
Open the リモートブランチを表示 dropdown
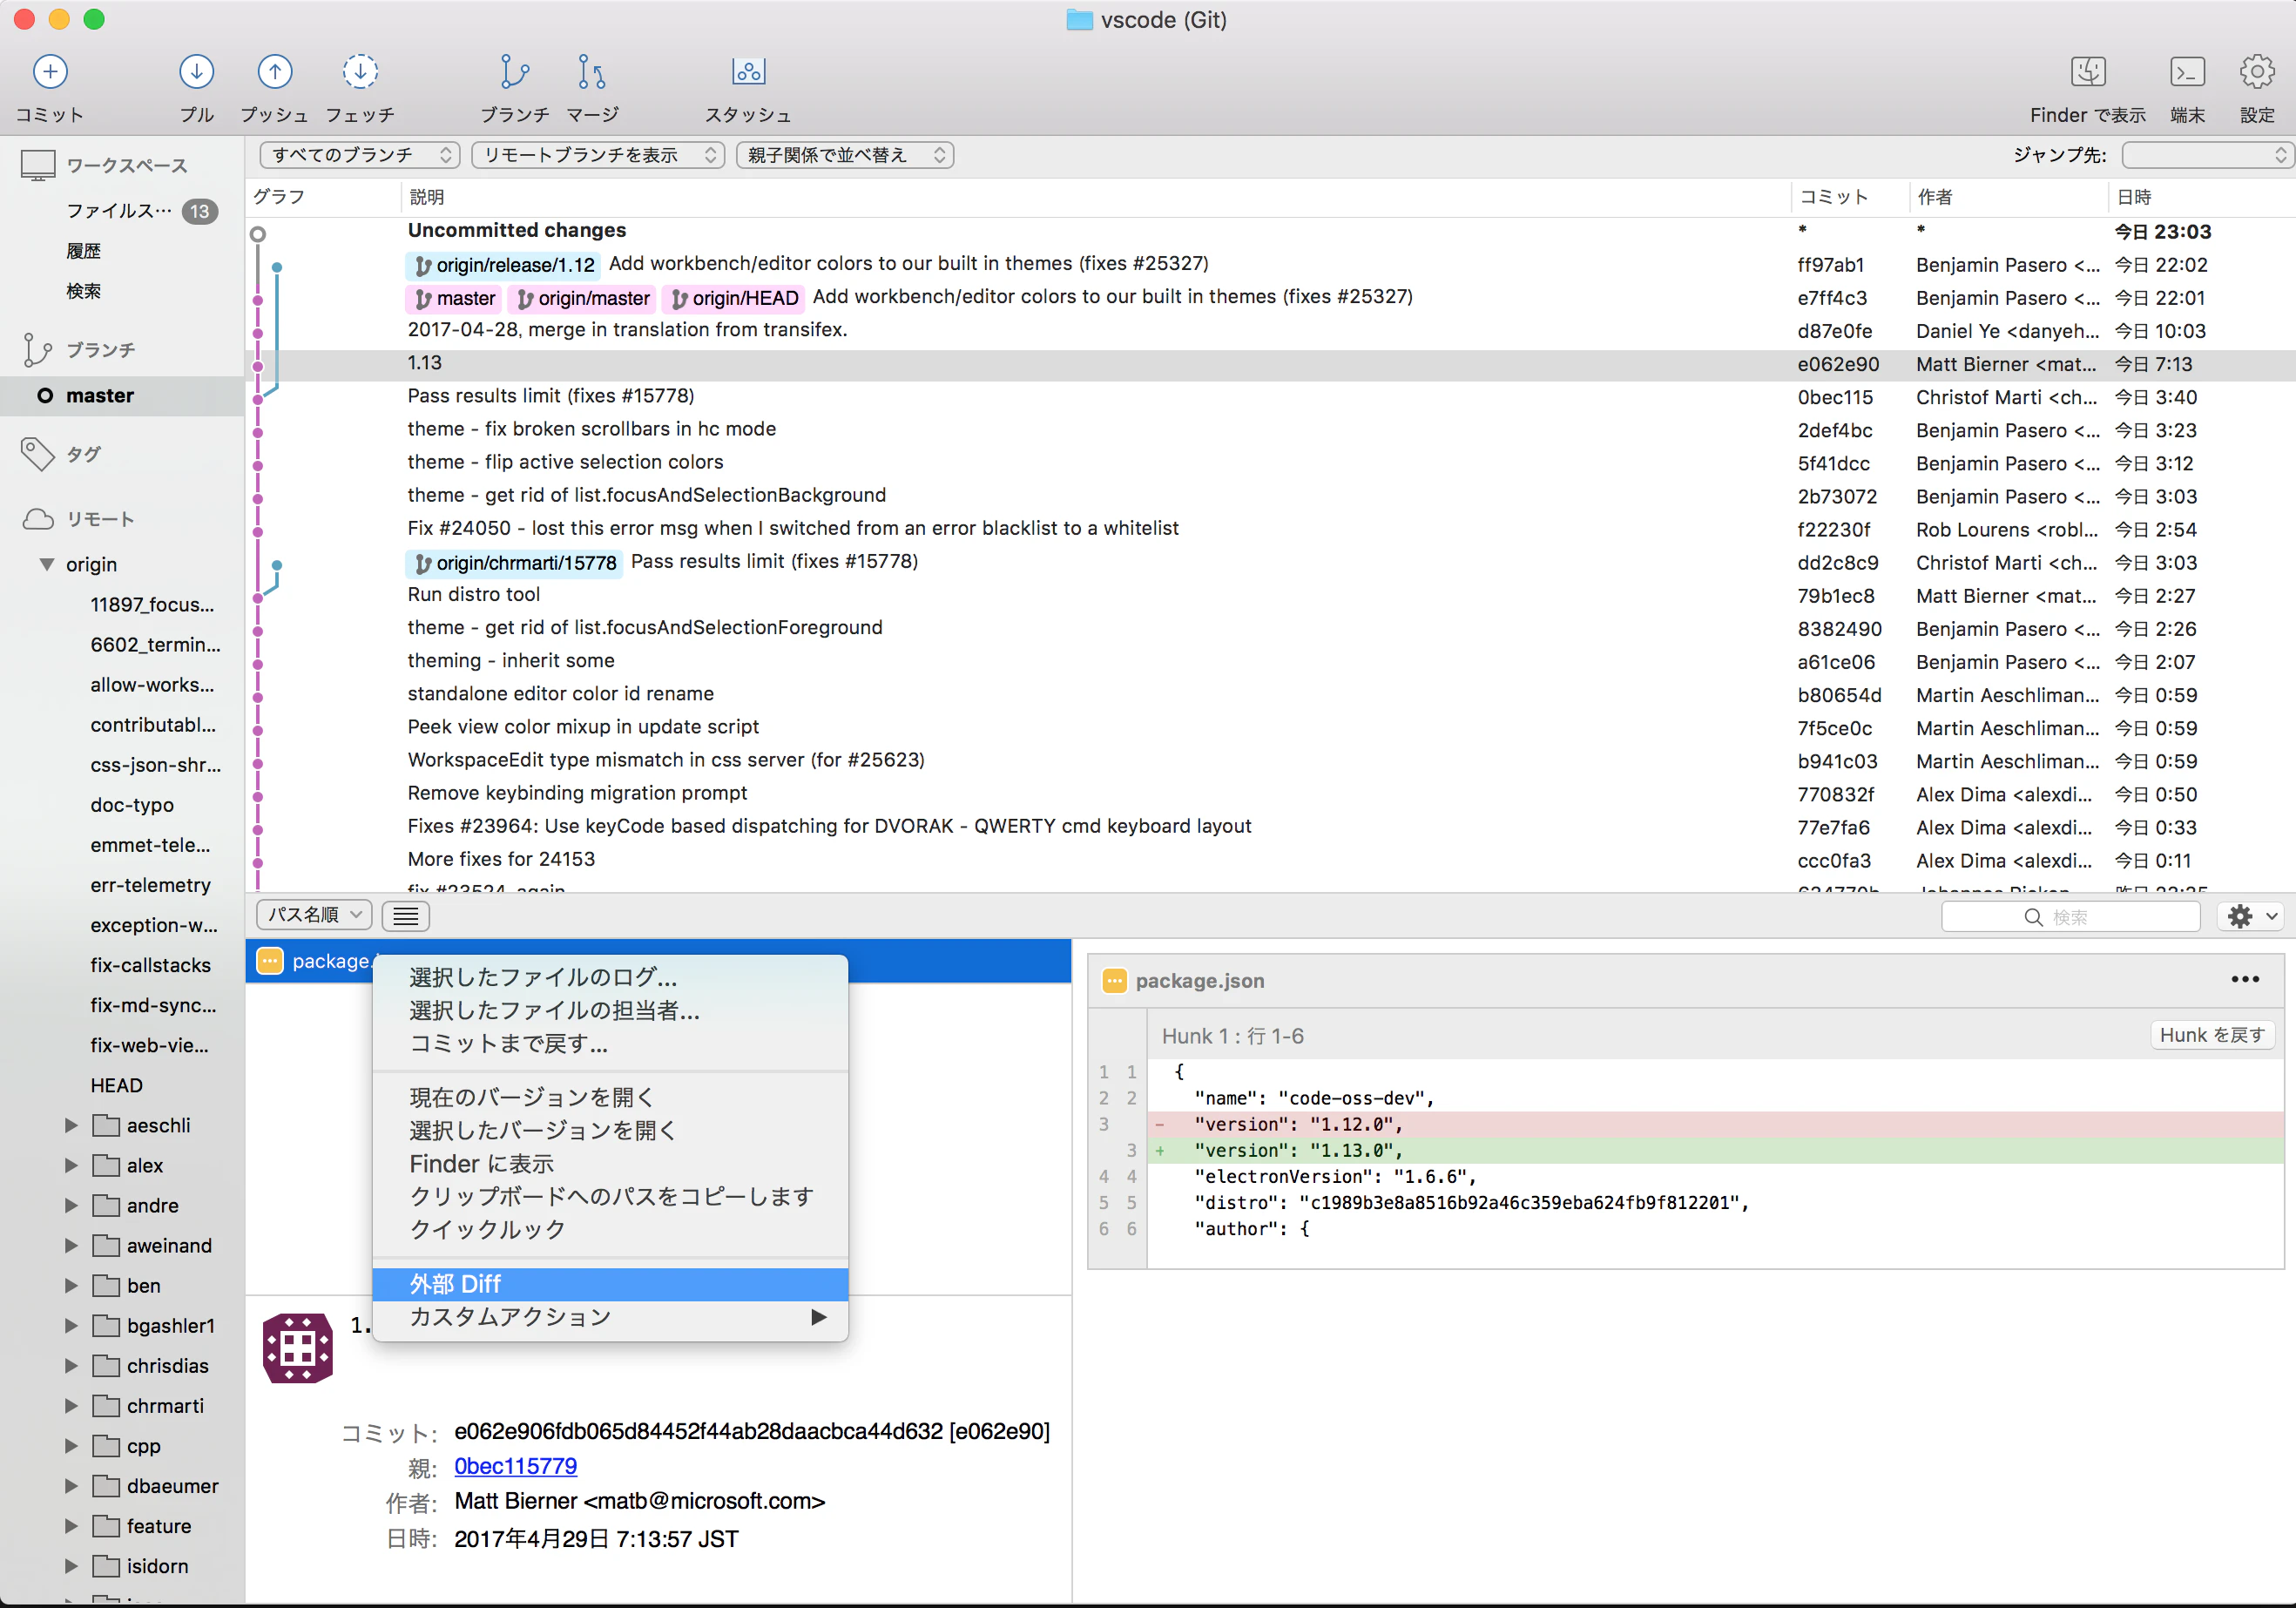tap(597, 155)
